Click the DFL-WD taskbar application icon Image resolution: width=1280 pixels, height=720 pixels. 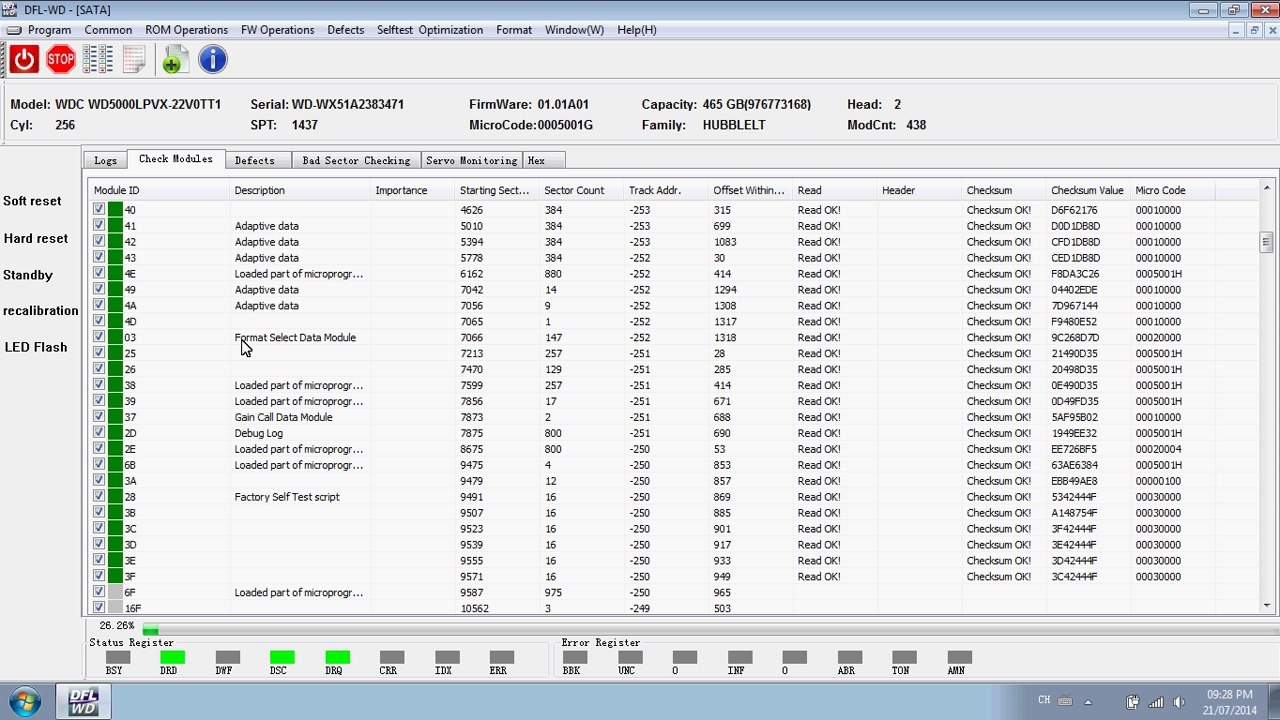(x=83, y=701)
